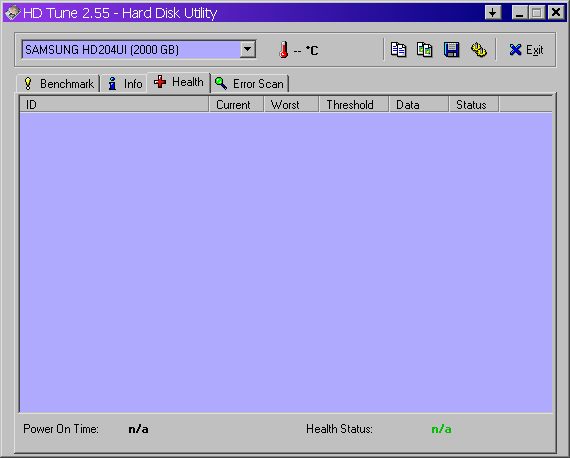Sort by the Threshold column header

pos(354,105)
